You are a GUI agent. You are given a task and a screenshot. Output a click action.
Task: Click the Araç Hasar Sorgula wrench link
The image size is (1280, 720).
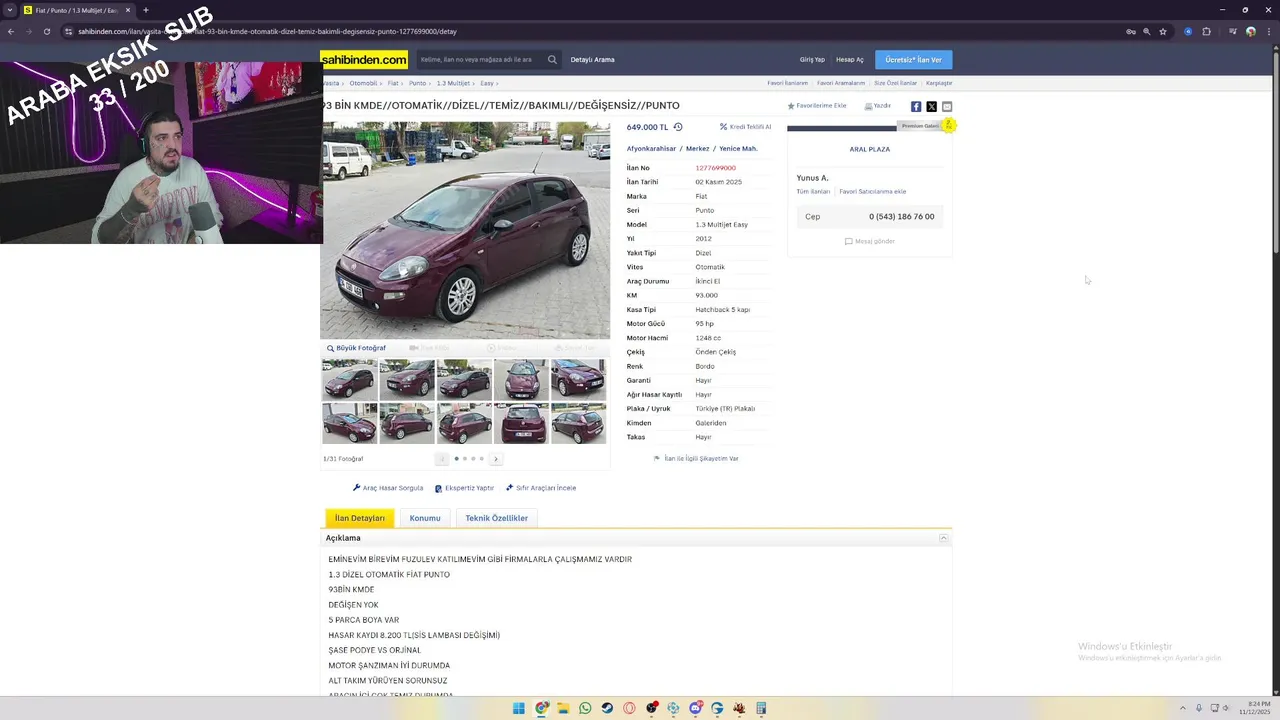(388, 488)
